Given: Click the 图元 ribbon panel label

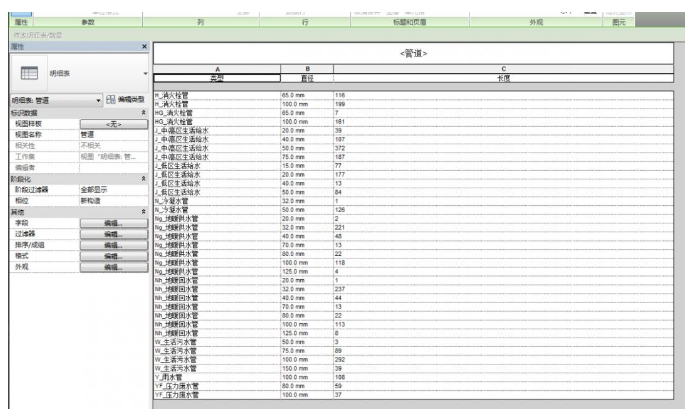Looking at the screenshot, I should (x=619, y=22).
